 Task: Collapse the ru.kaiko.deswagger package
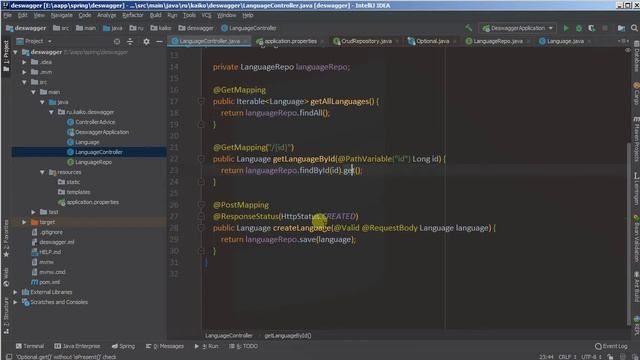pyautogui.click(x=51, y=112)
